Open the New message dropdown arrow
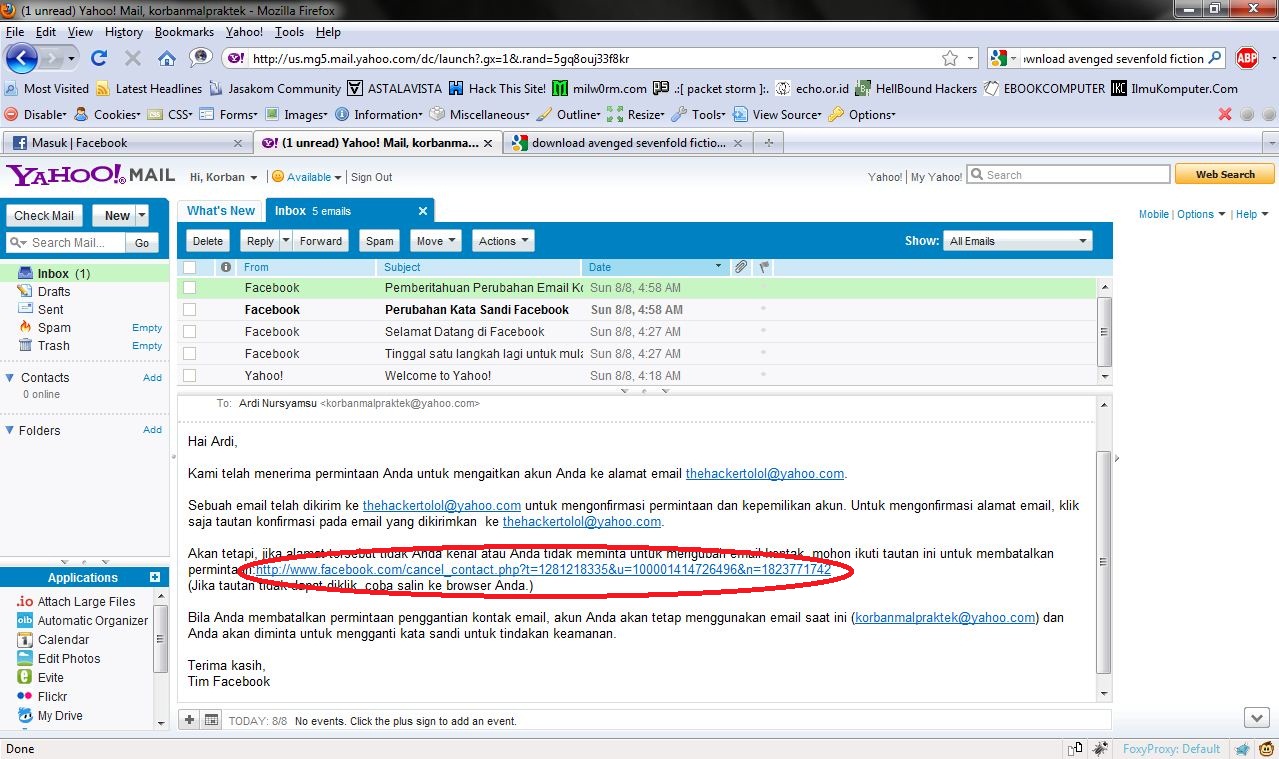Viewport: 1279px width, 759px height. tap(142, 215)
